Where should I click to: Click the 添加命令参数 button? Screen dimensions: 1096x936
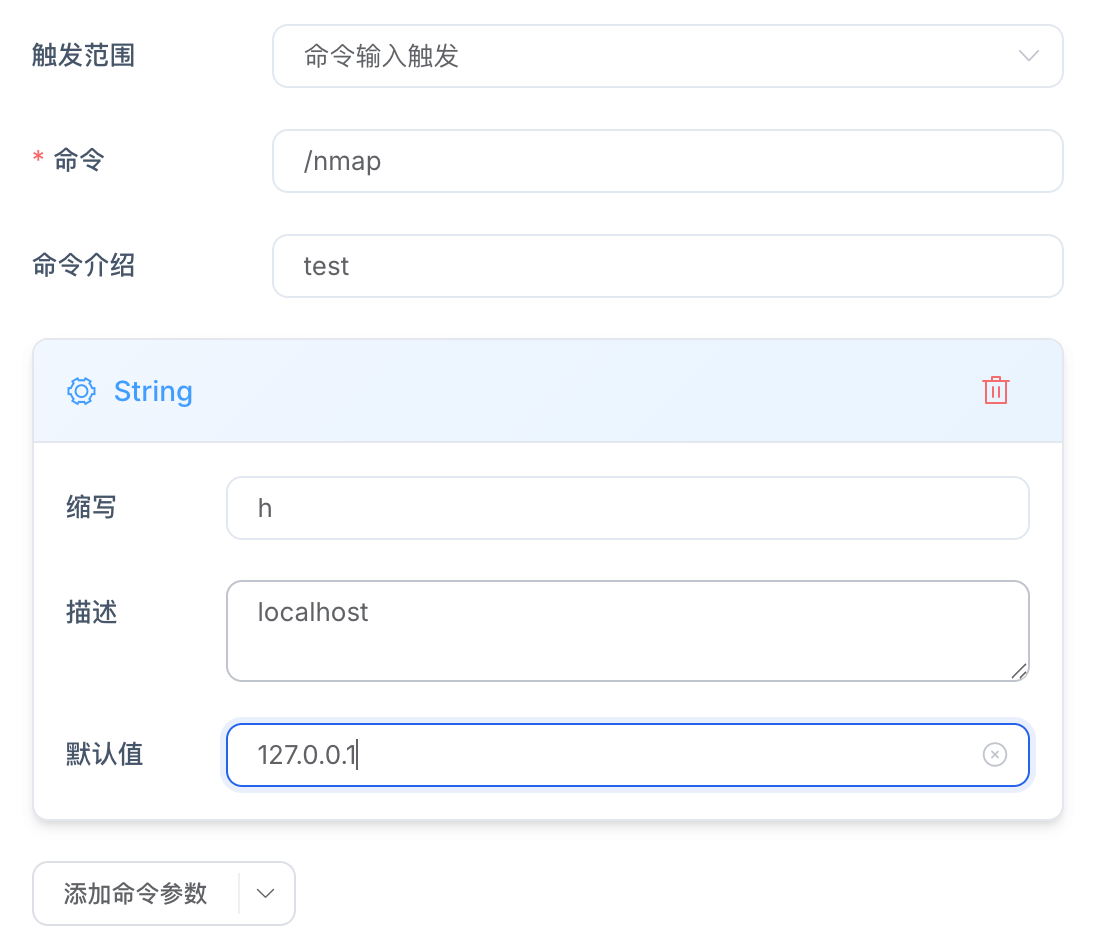[x=136, y=893]
